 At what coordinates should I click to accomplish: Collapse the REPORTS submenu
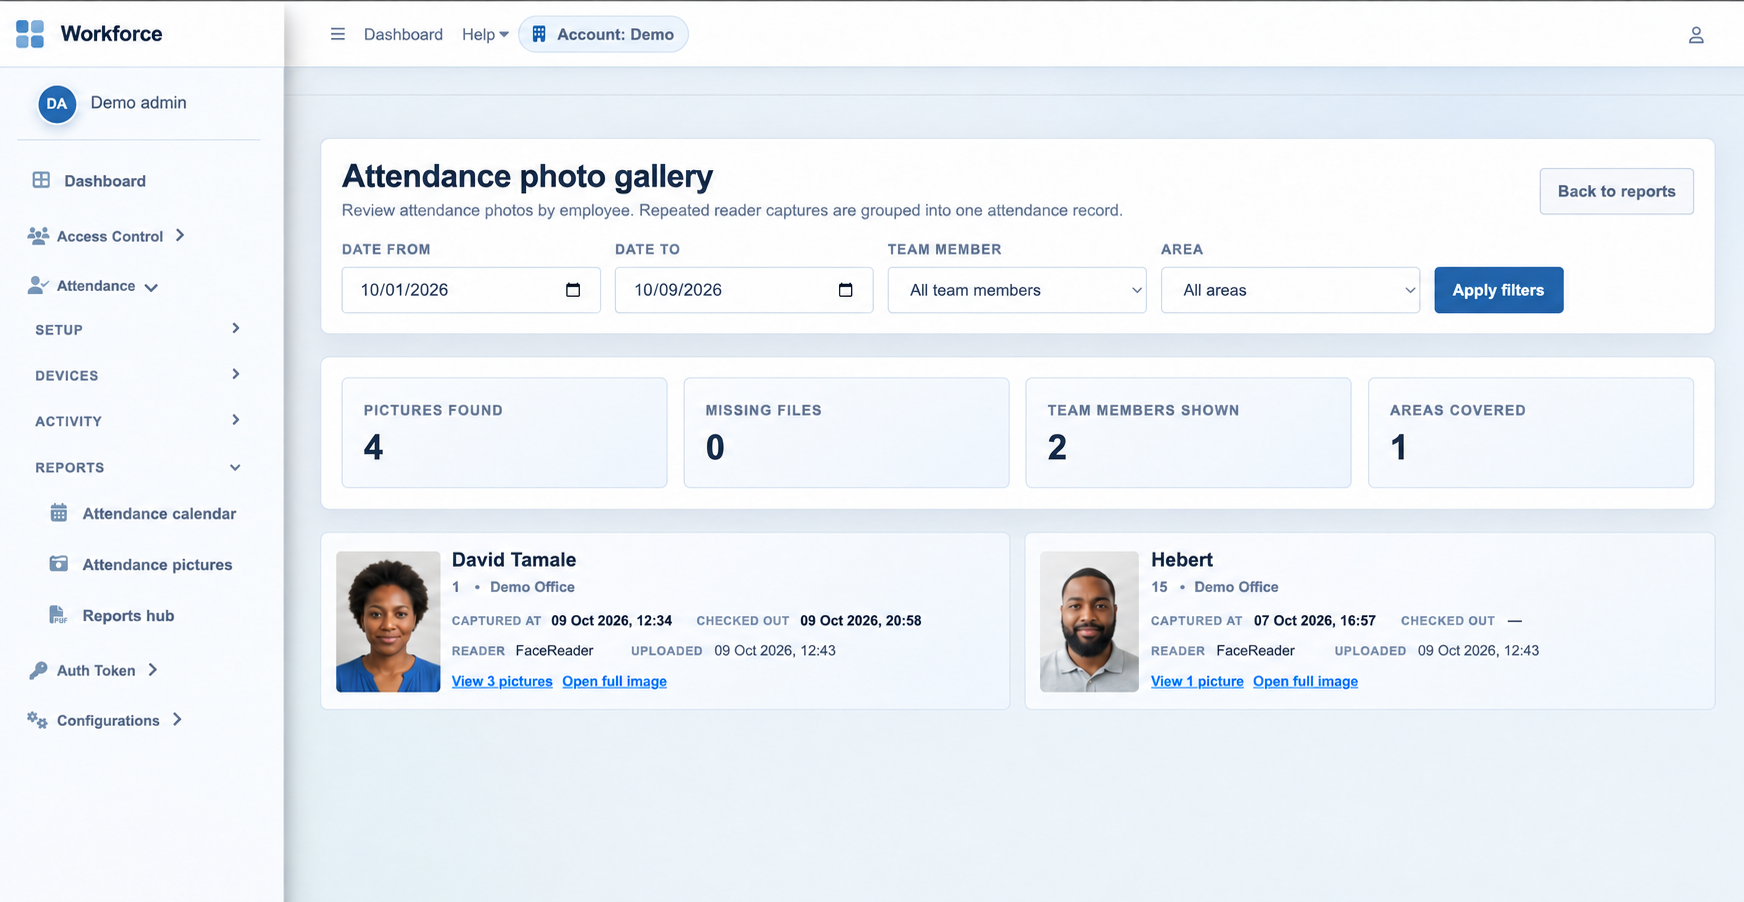click(138, 467)
